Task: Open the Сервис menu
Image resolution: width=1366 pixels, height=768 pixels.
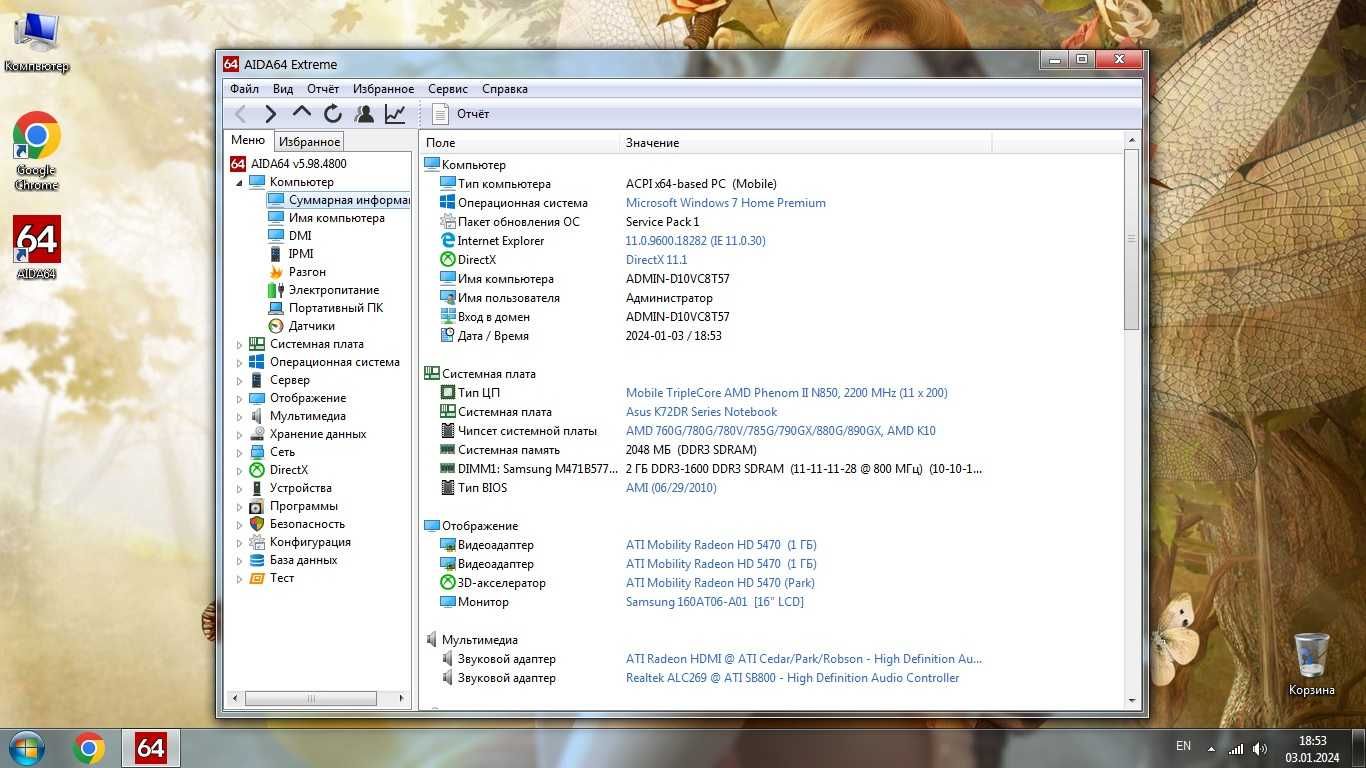Action: (x=447, y=89)
